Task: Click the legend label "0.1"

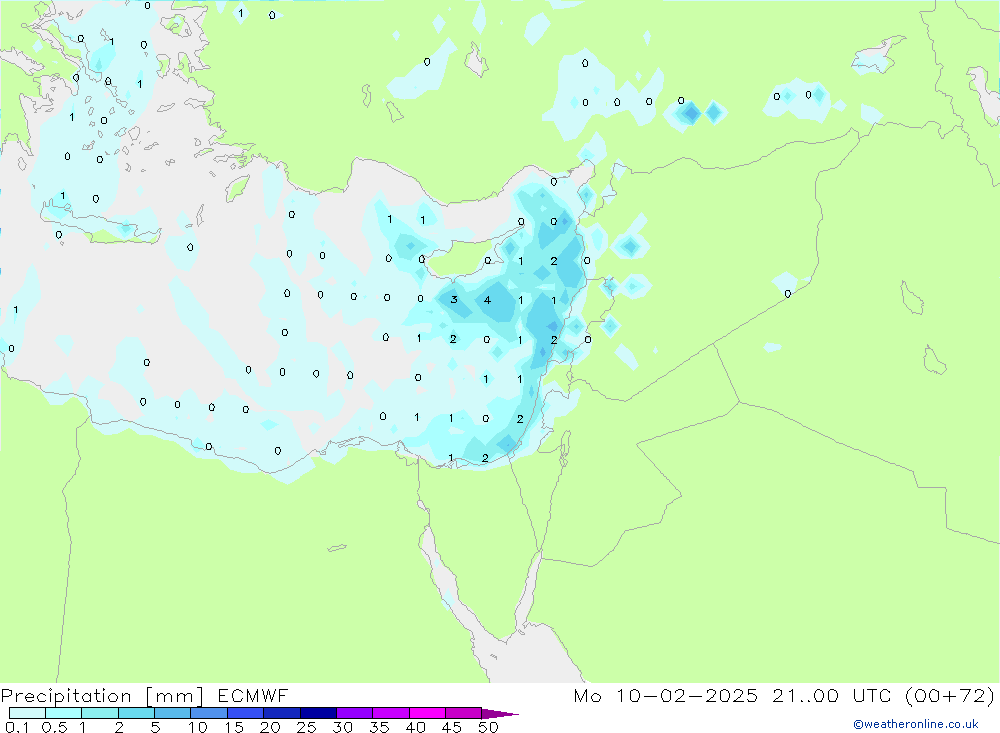Action: [x=17, y=727]
